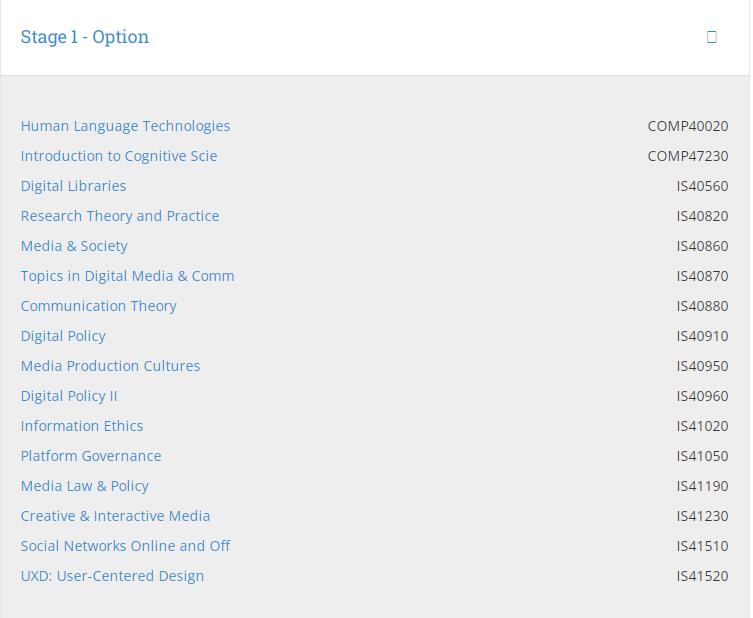The width and height of the screenshot is (753, 618).
Task: Select the Digital Libraries link
Action: pyautogui.click(x=73, y=186)
